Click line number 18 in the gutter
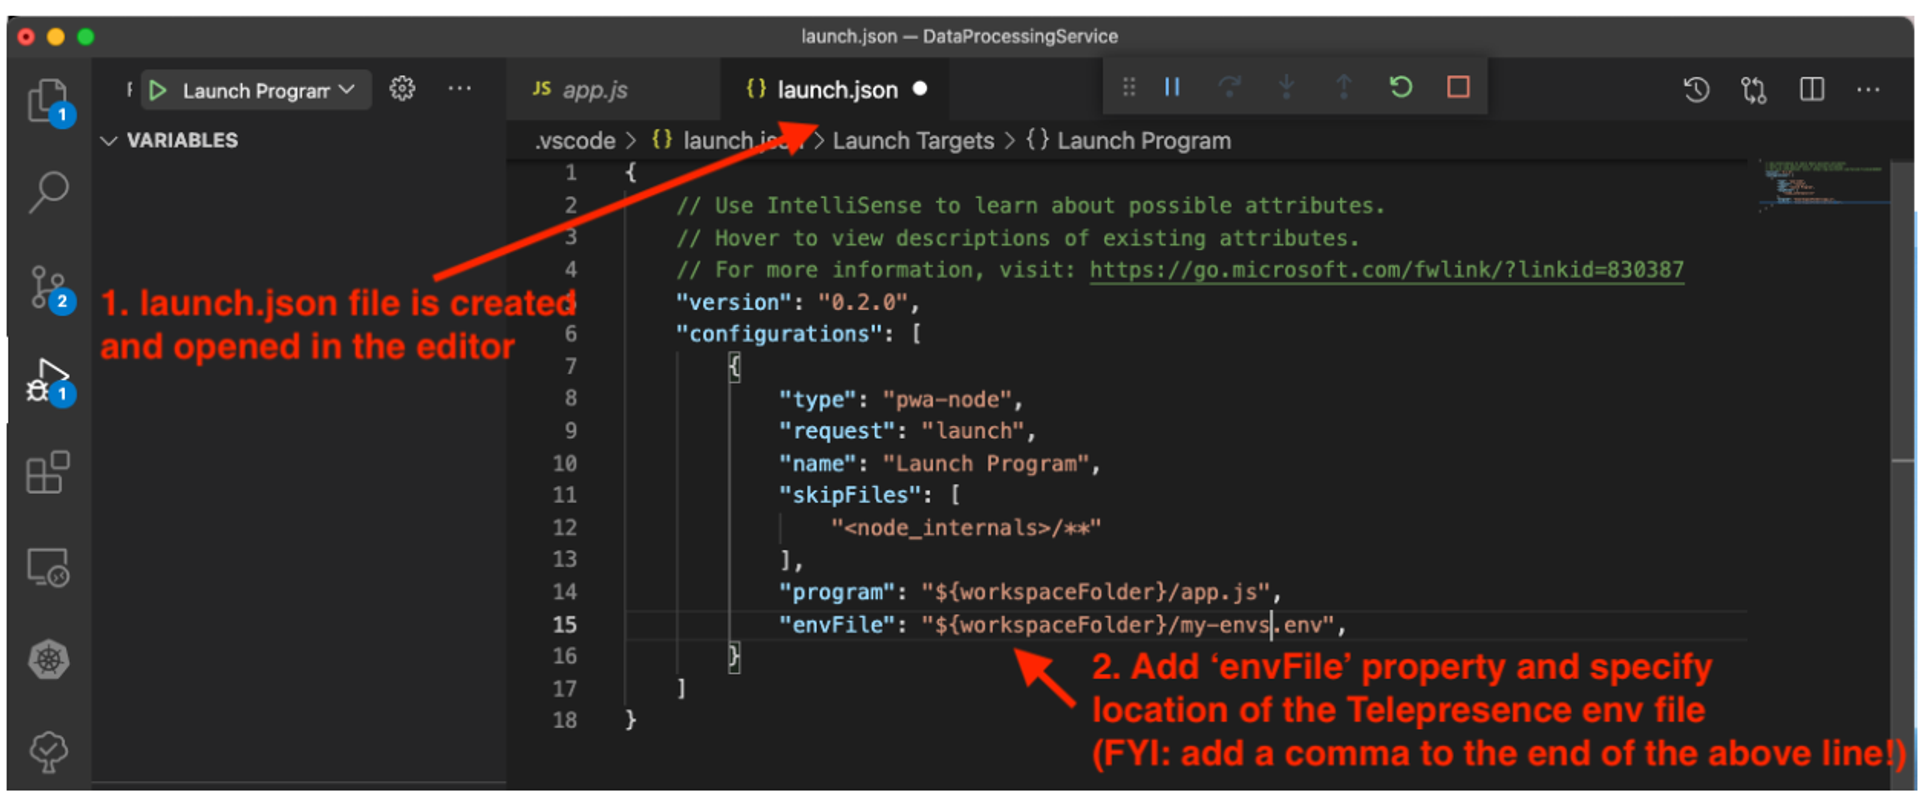This screenshot has width=1920, height=796. tap(565, 720)
